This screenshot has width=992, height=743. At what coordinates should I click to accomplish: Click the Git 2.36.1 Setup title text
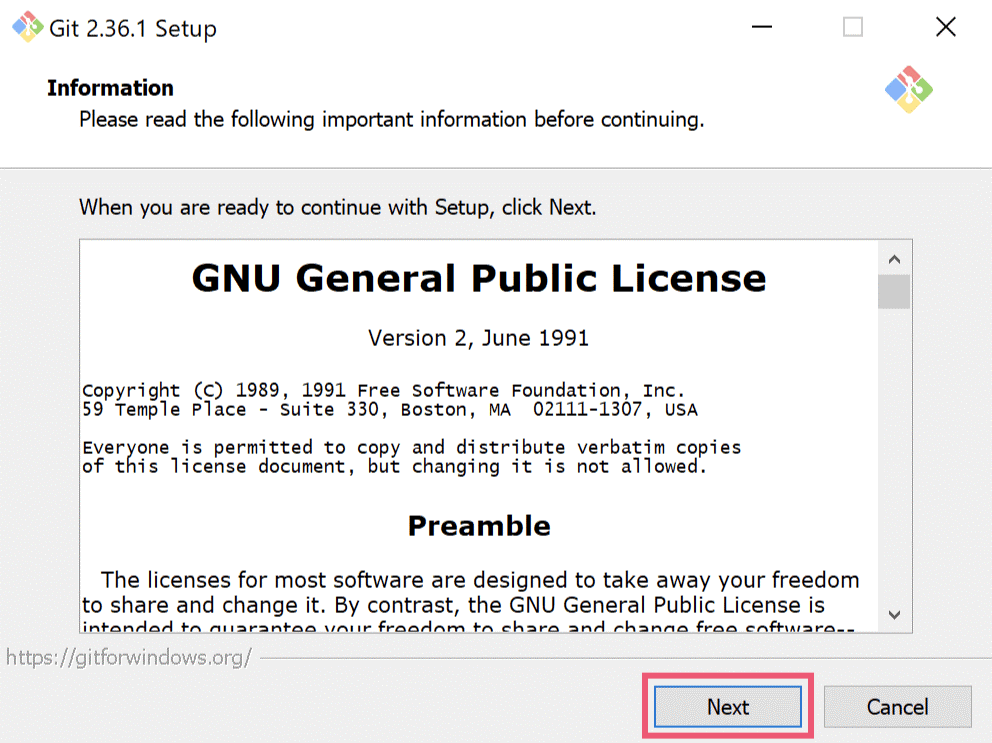(131, 28)
